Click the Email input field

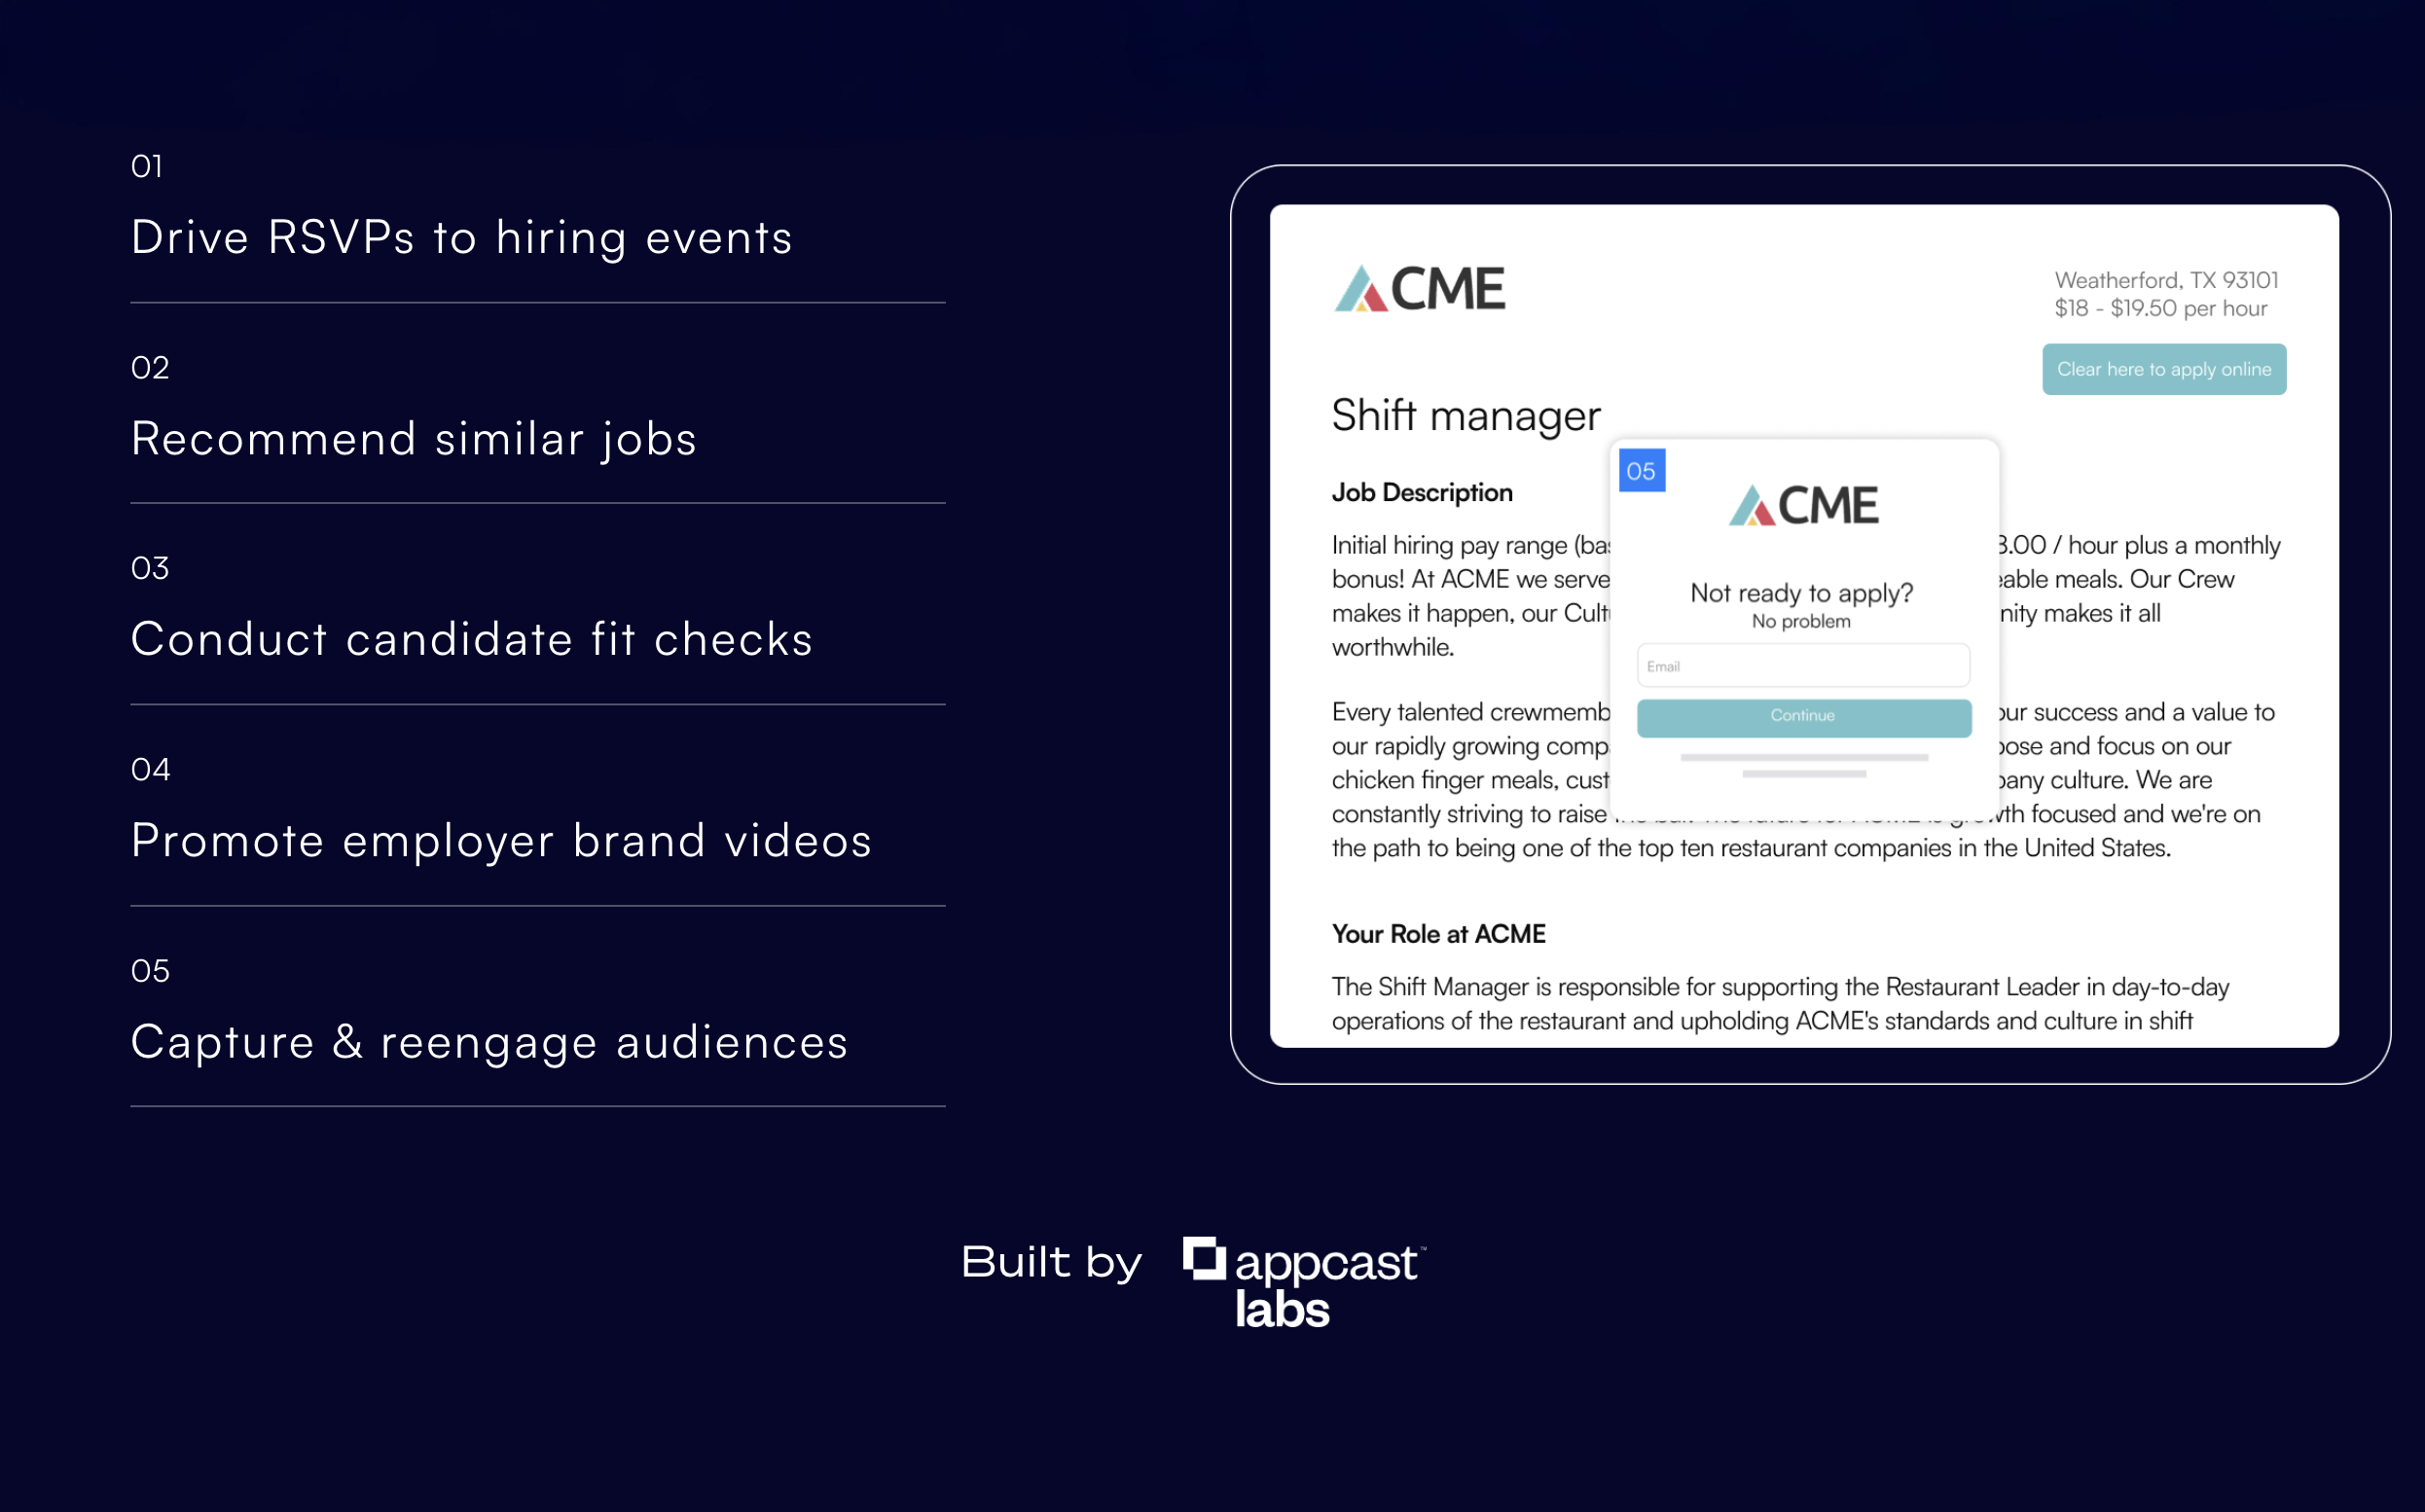coord(1803,666)
